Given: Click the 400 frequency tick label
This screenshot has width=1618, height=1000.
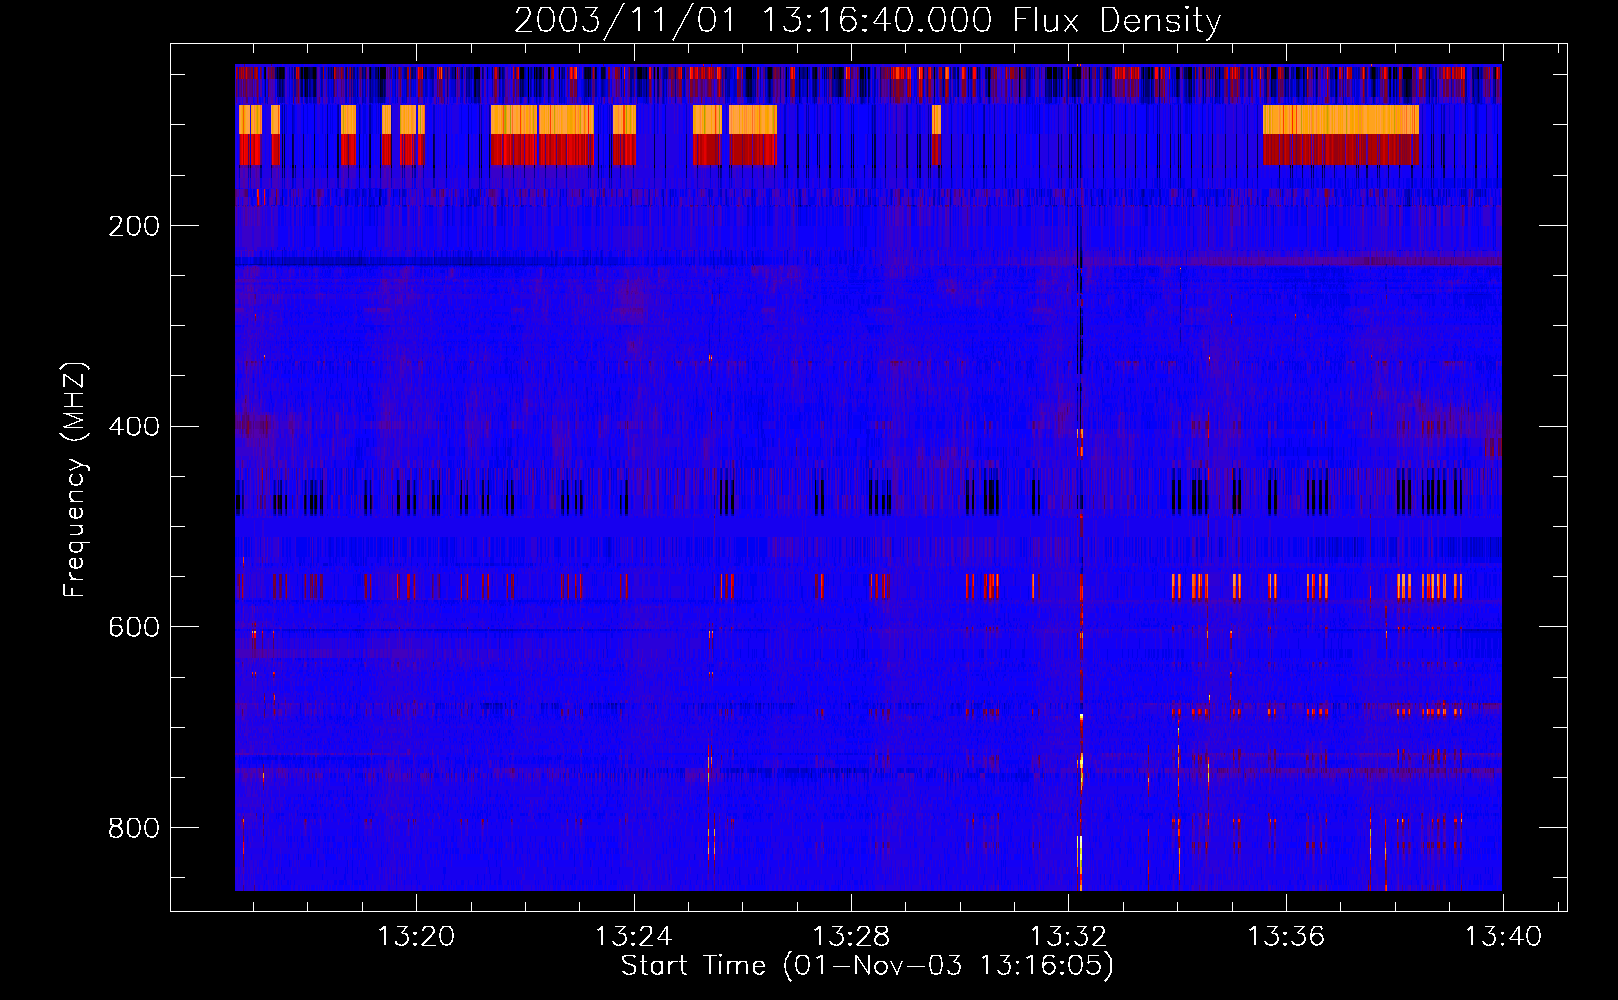Looking at the screenshot, I should coord(134,427).
